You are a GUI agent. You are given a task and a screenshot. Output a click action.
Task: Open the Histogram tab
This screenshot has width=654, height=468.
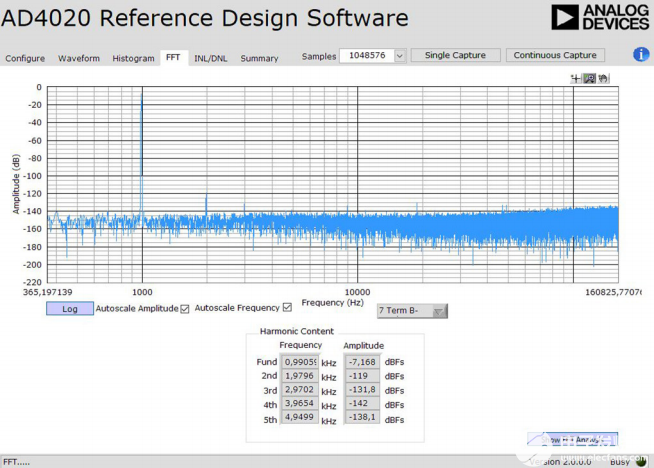133,58
